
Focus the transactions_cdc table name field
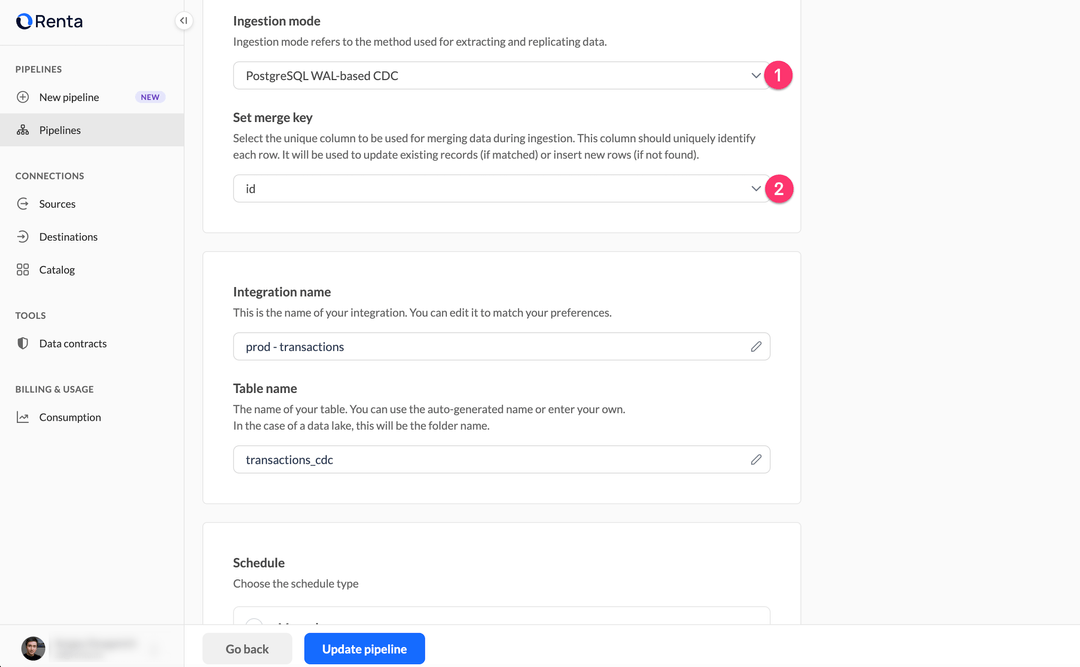tap(490, 460)
